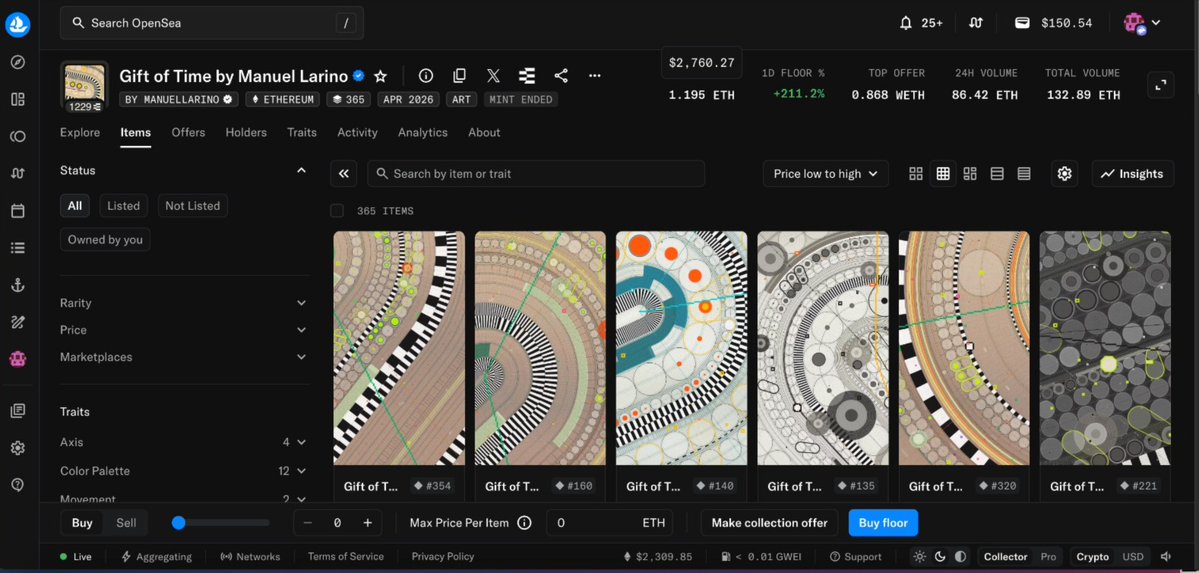This screenshot has height=573, width=1199.
Task: Open the Offers tab
Action: click(x=188, y=132)
